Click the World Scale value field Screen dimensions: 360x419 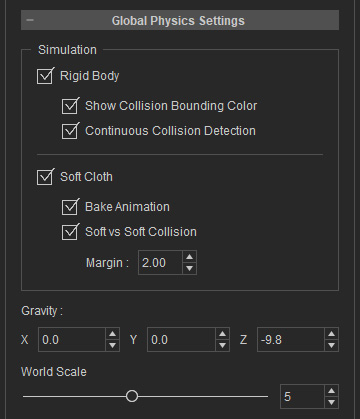(302, 396)
